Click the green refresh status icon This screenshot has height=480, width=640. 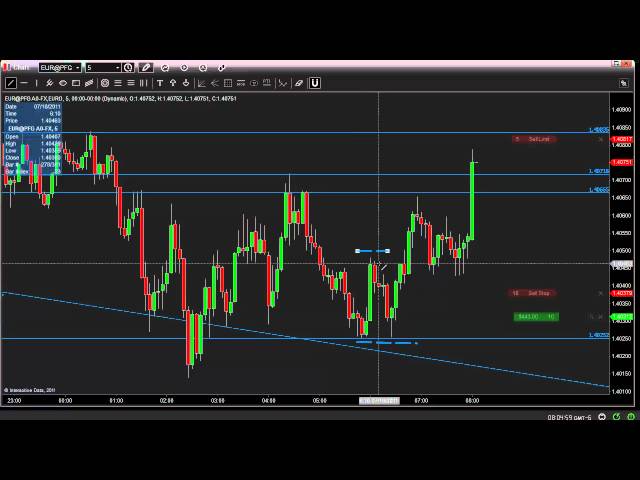tap(616, 417)
